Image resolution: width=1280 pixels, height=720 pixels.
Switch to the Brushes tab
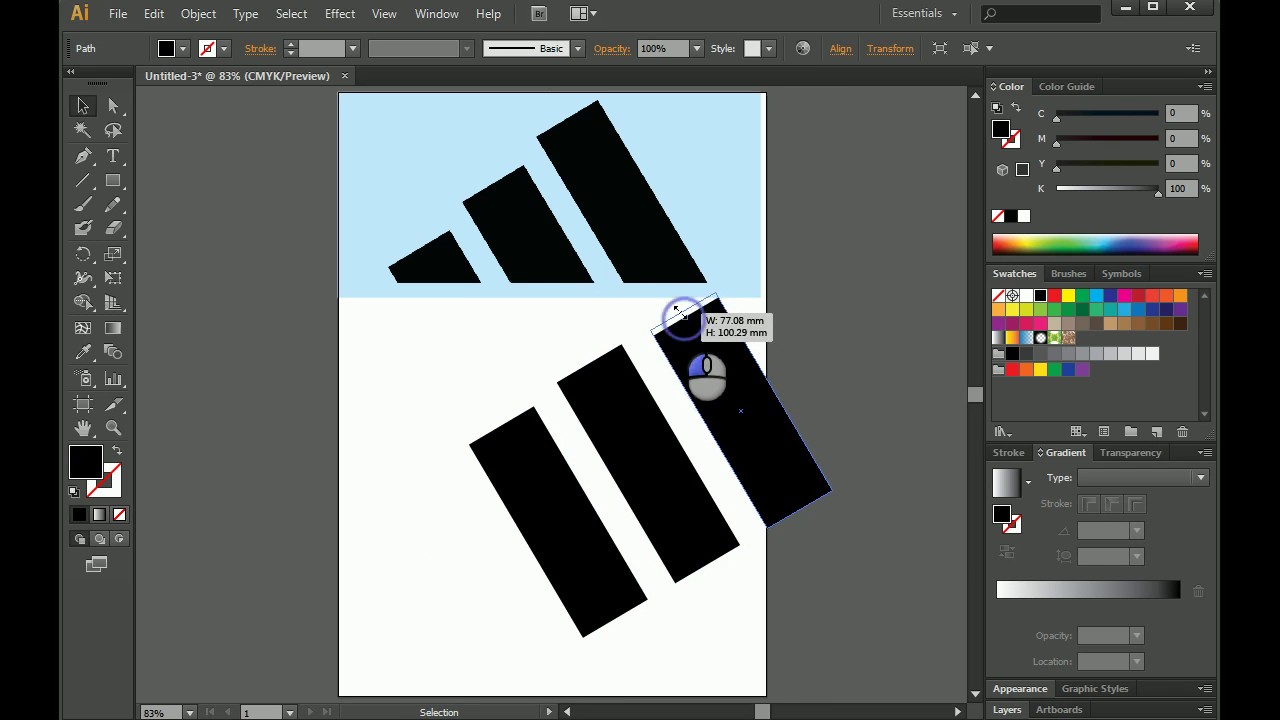click(1068, 274)
